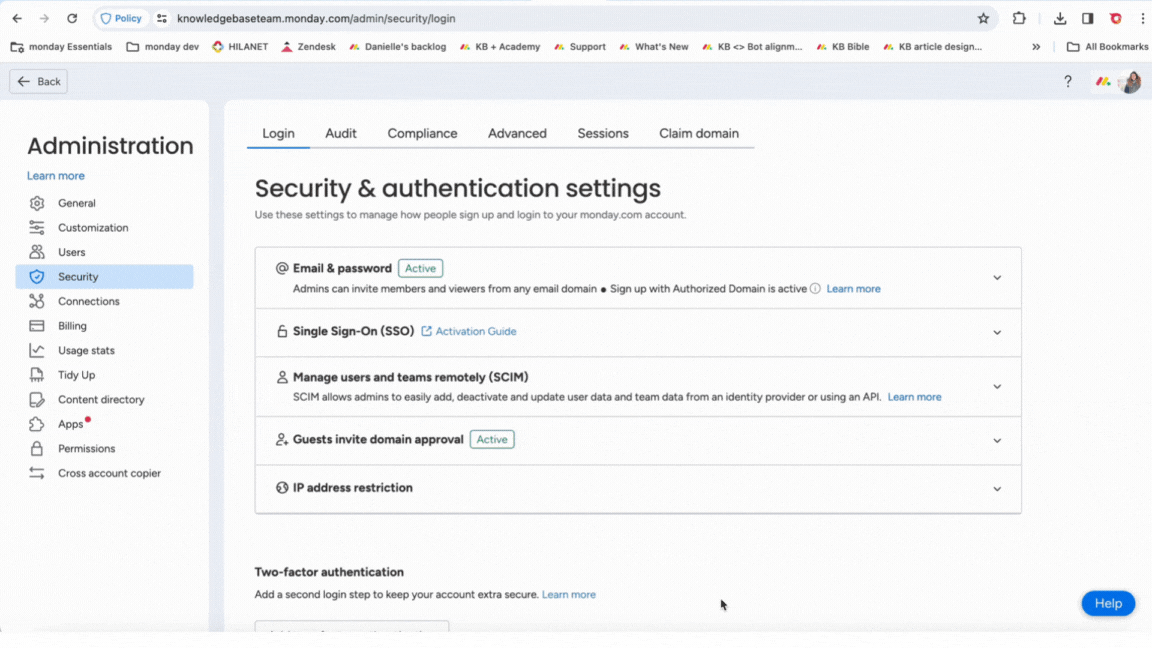Screen dimensions: 1152x648
Task: Reload the page with refresh icon
Action: click(x=72, y=18)
